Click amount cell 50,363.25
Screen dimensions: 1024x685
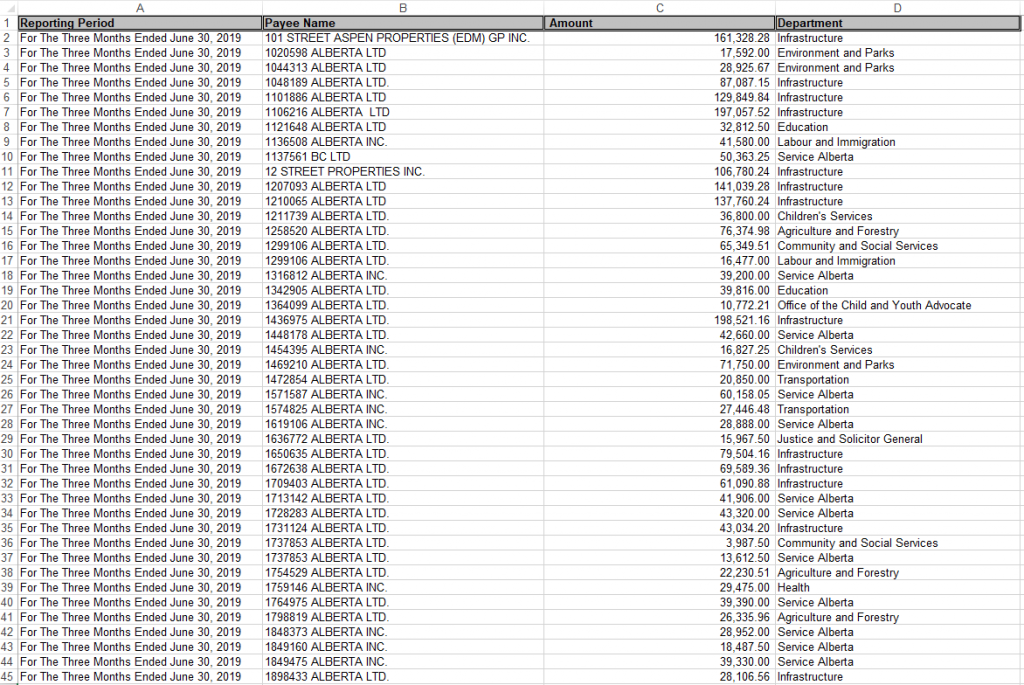pyautogui.click(x=660, y=157)
